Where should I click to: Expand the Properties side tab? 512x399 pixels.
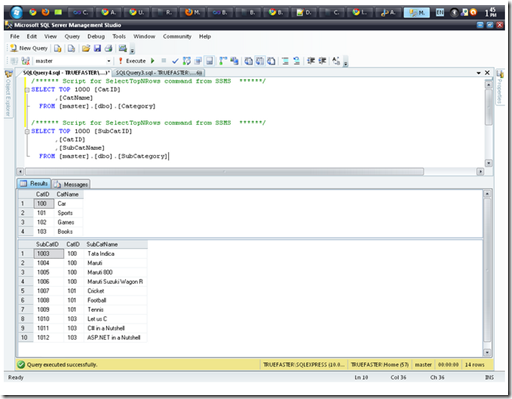click(500, 87)
